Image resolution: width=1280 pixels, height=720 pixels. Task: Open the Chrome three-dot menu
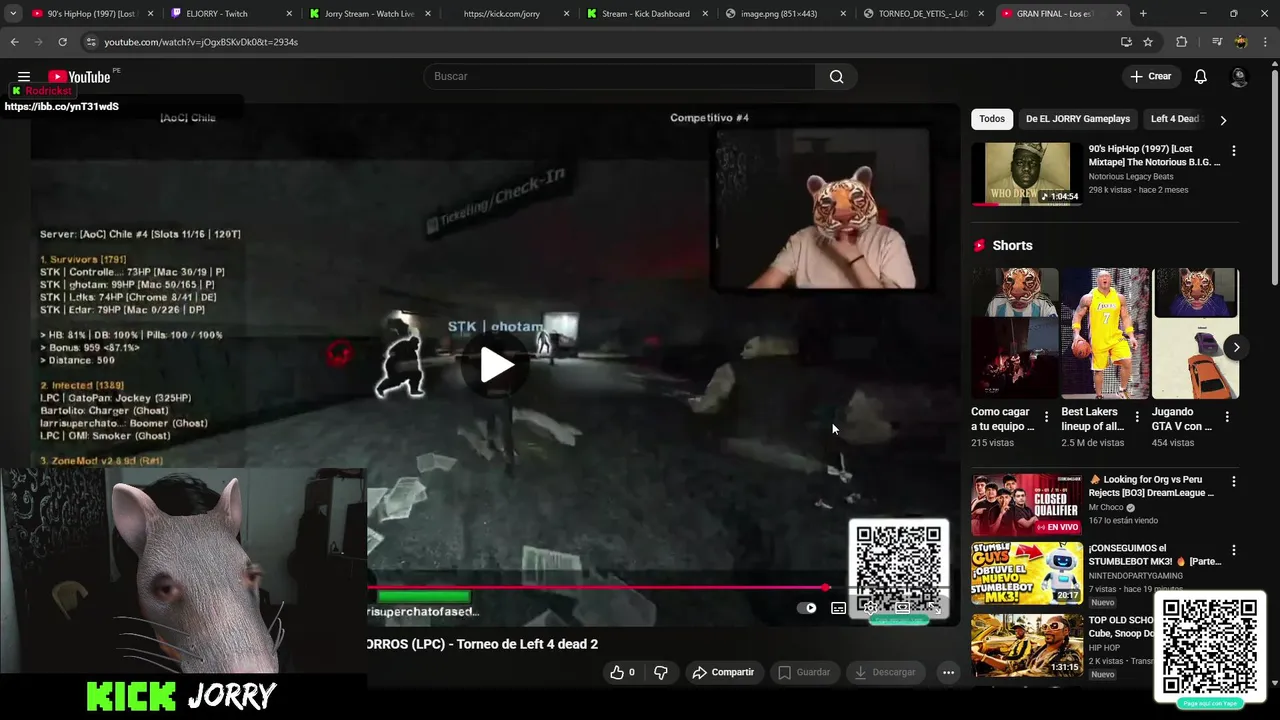1265,42
